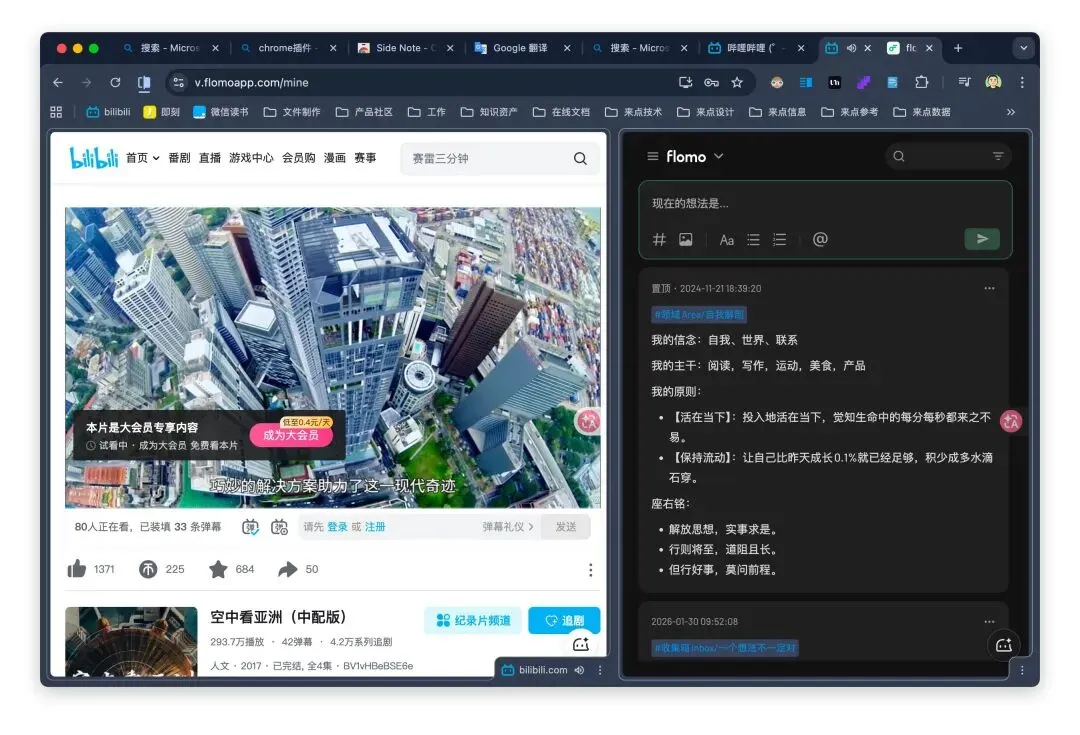Image resolution: width=1080 pixels, height=735 pixels.
Task: Open 番剧 in bilibili navigation
Action: 179,158
